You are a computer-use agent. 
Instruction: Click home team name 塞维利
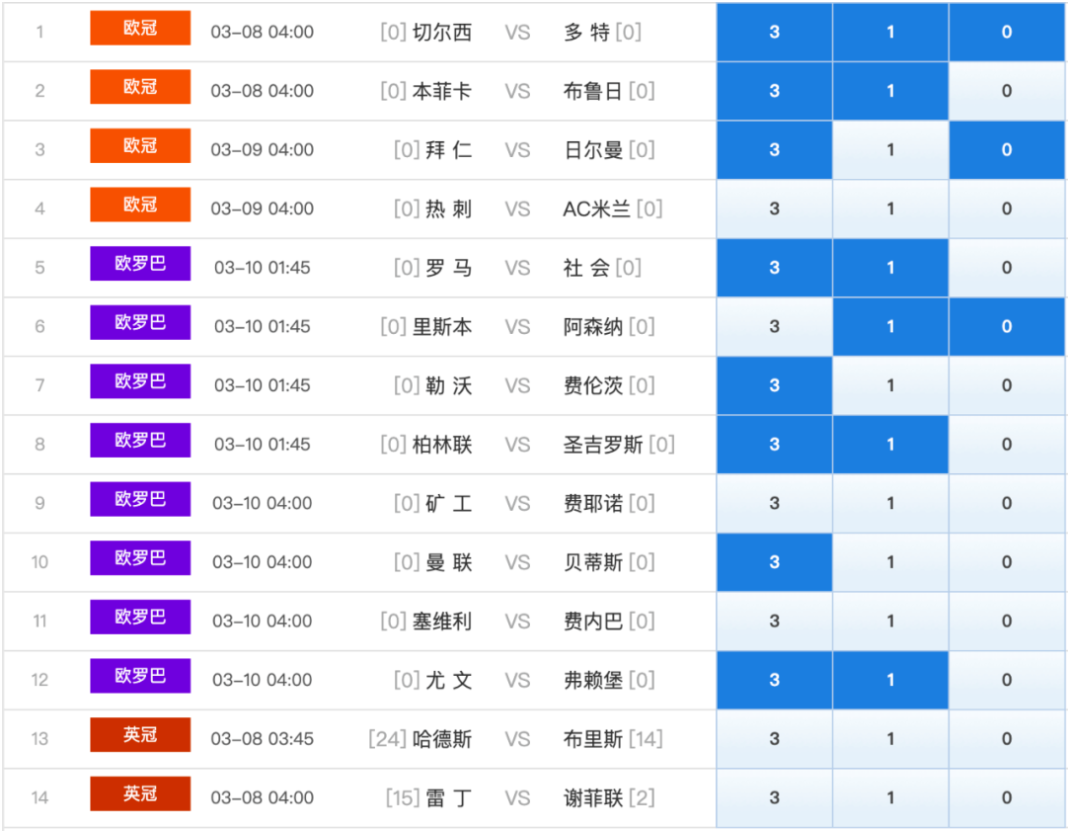pyautogui.click(x=442, y=621)
